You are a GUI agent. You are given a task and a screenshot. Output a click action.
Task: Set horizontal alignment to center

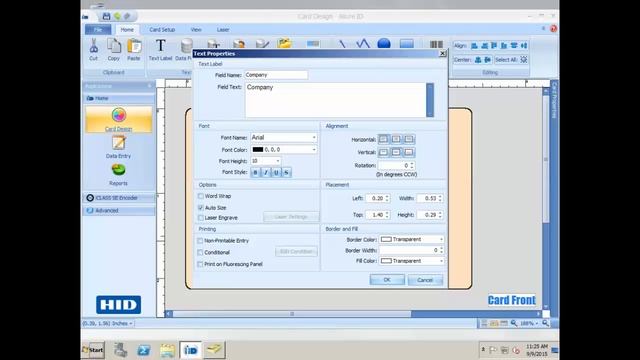396,140
